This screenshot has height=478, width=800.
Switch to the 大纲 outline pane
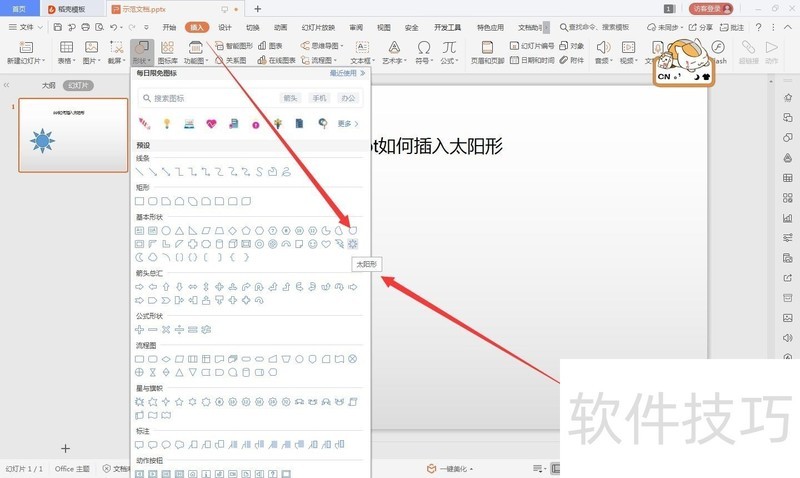click(48, 86)
